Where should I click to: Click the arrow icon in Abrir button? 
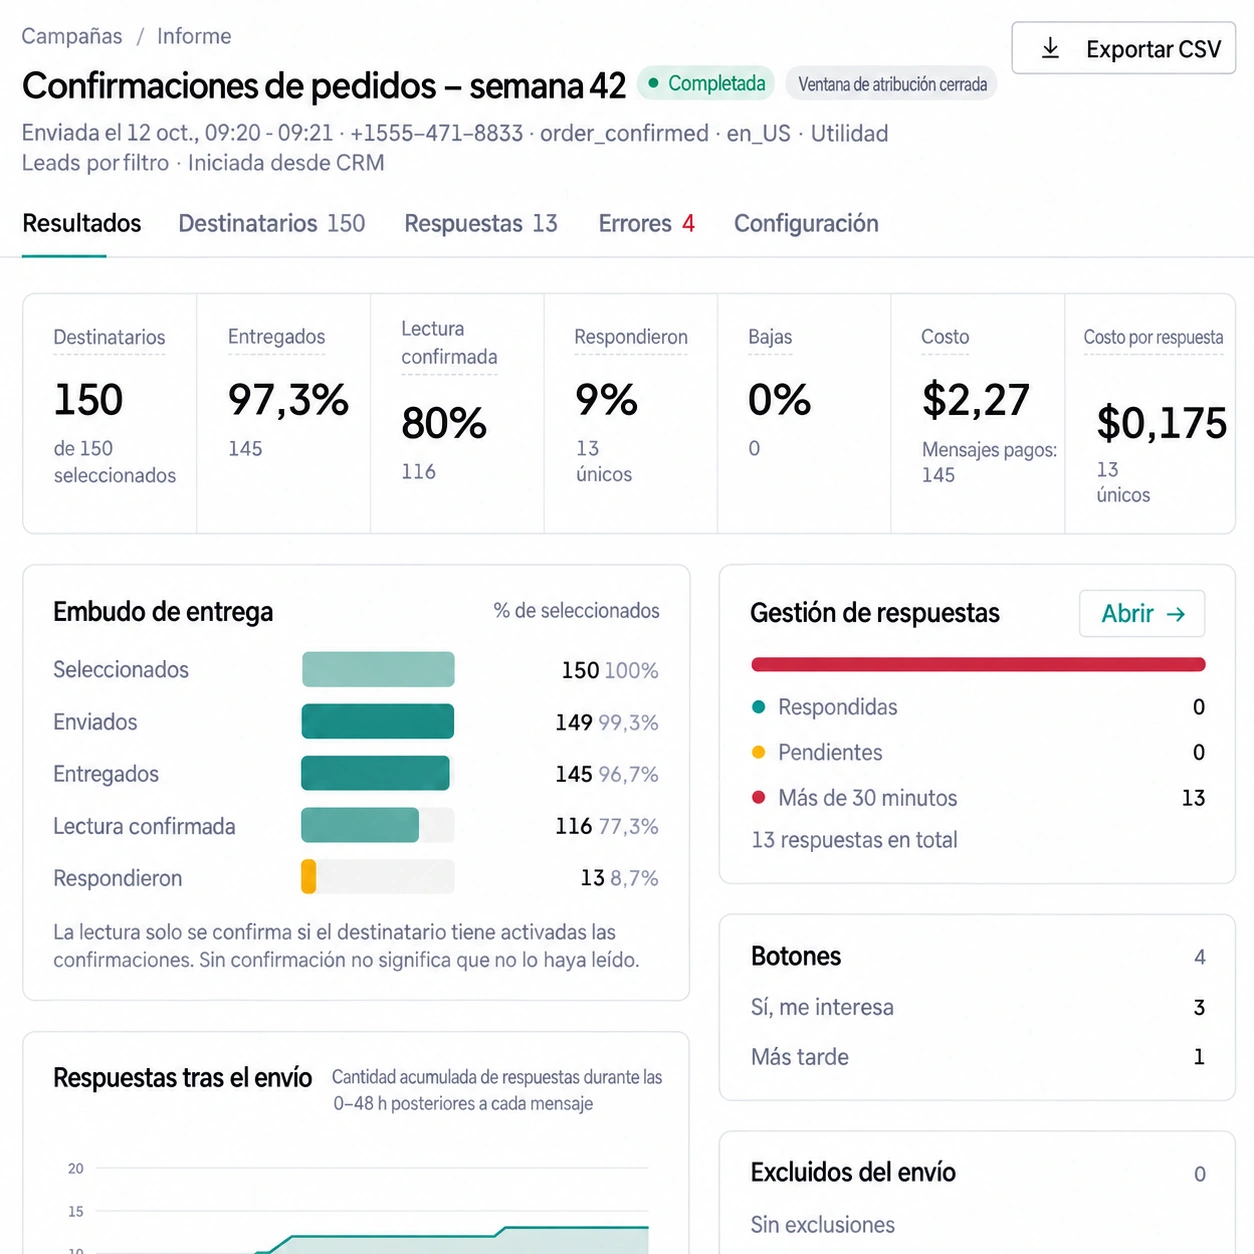point(1176,614)
